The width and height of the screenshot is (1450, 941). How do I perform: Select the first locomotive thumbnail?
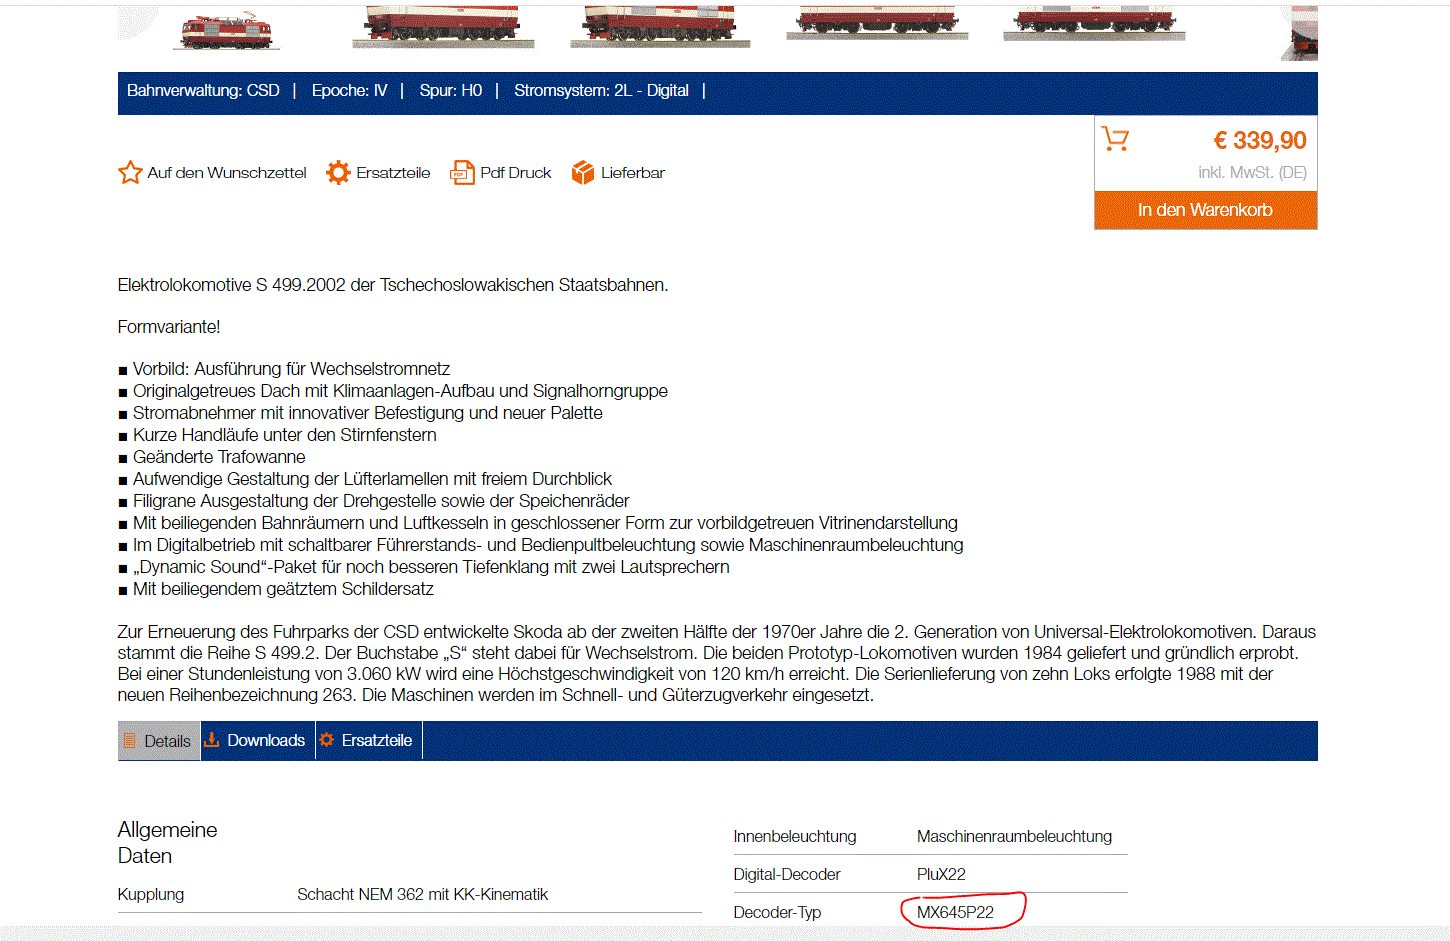pyautogui.click(x=227, y=29)
